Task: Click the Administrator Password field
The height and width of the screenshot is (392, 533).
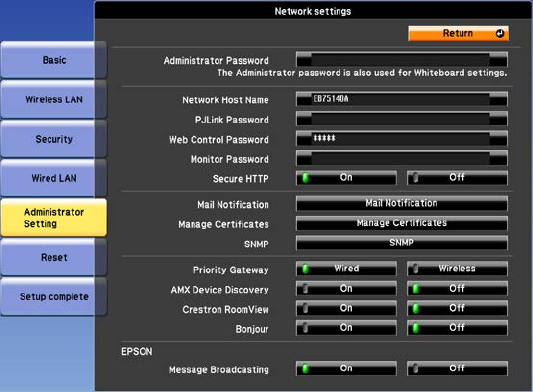Action: coord(402,59)
